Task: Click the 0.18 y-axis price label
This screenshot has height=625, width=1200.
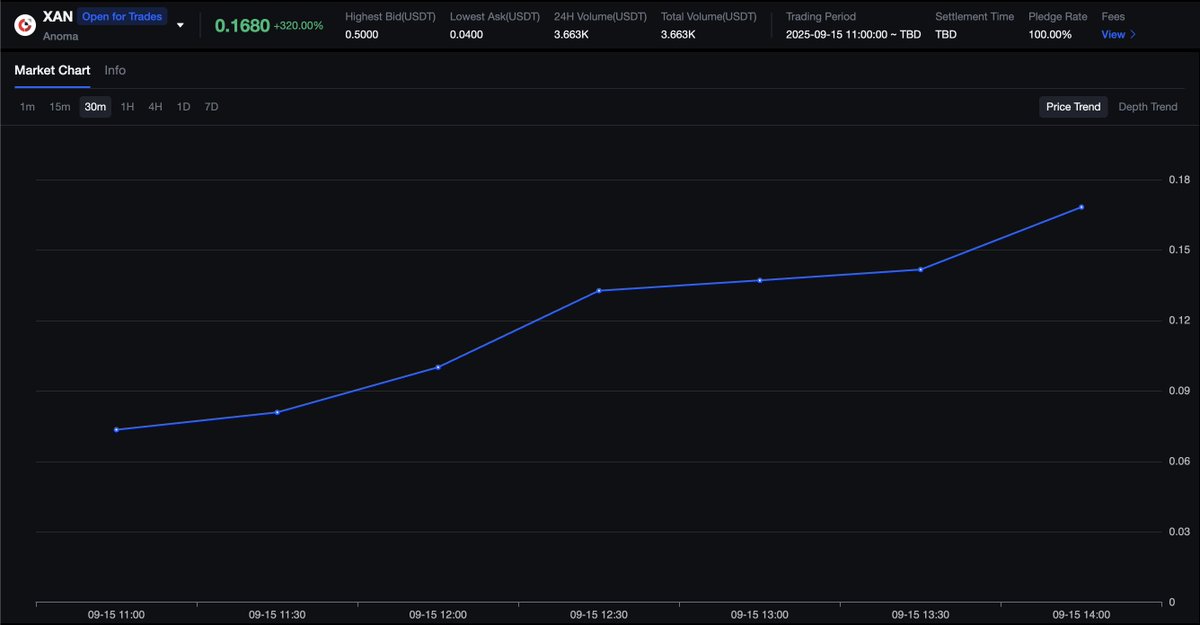Action: click(1179, 180)
